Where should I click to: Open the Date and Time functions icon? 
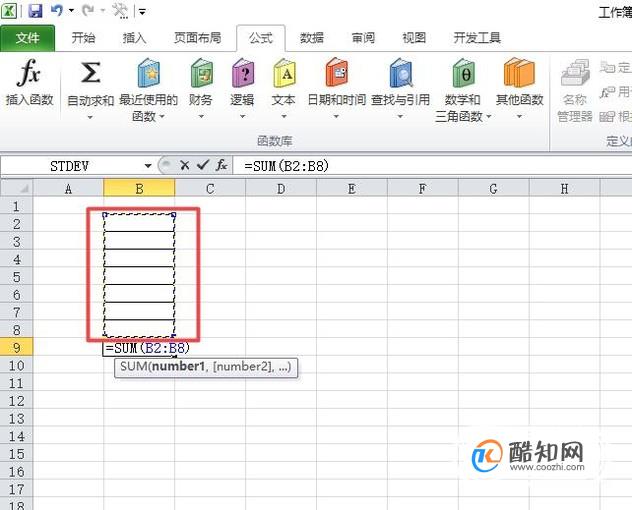click(337, 73)
